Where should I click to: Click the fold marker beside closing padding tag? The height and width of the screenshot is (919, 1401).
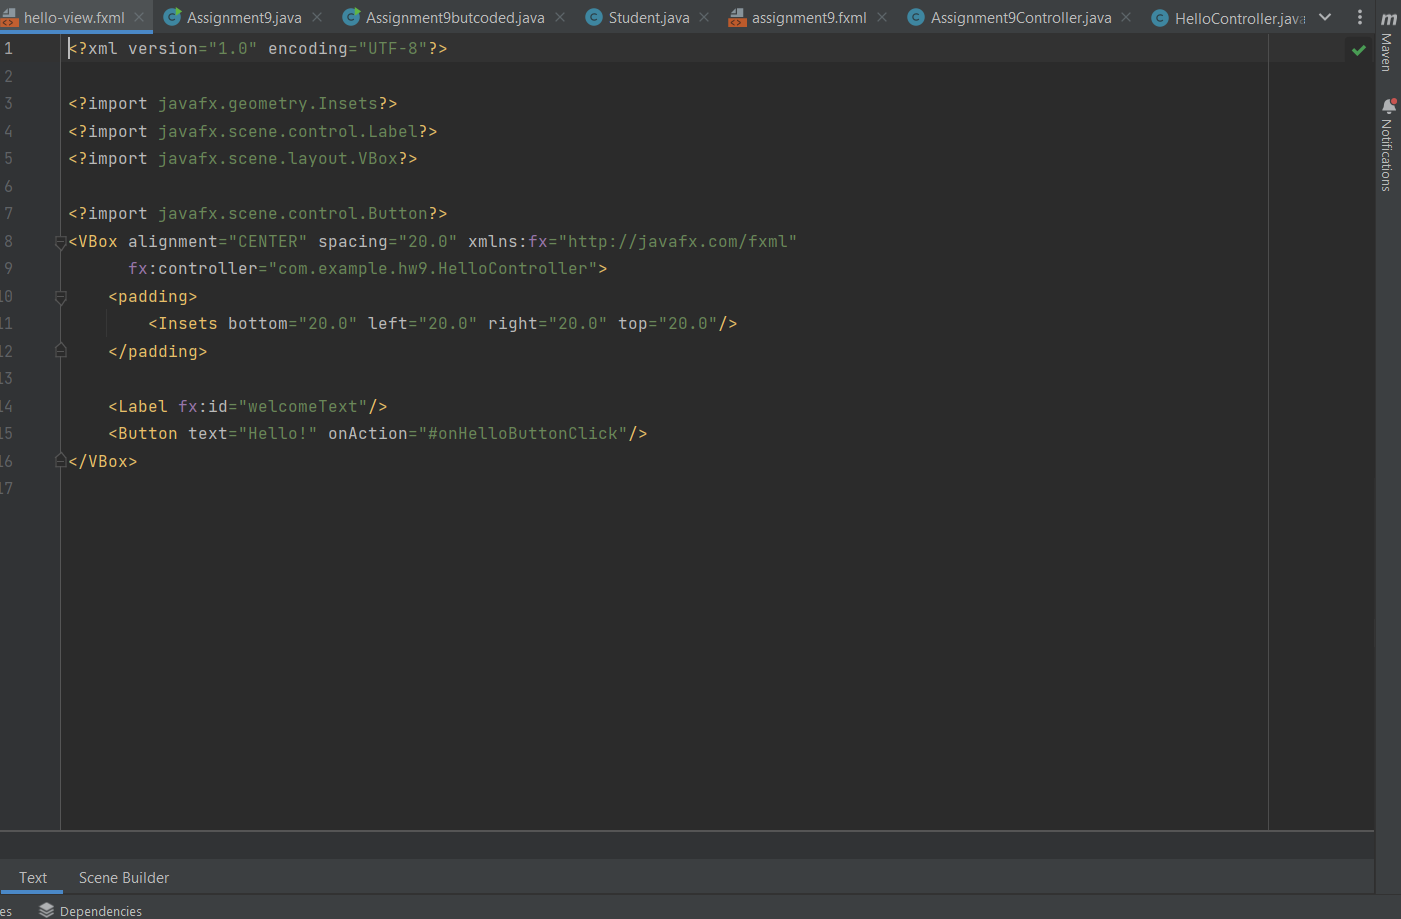(60, 351)
